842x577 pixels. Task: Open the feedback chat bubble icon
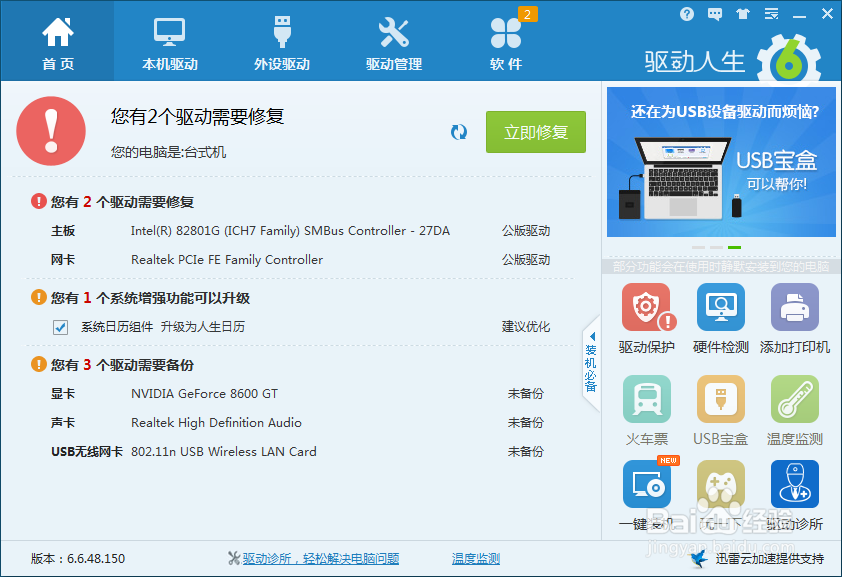click(x=715, y=14)
